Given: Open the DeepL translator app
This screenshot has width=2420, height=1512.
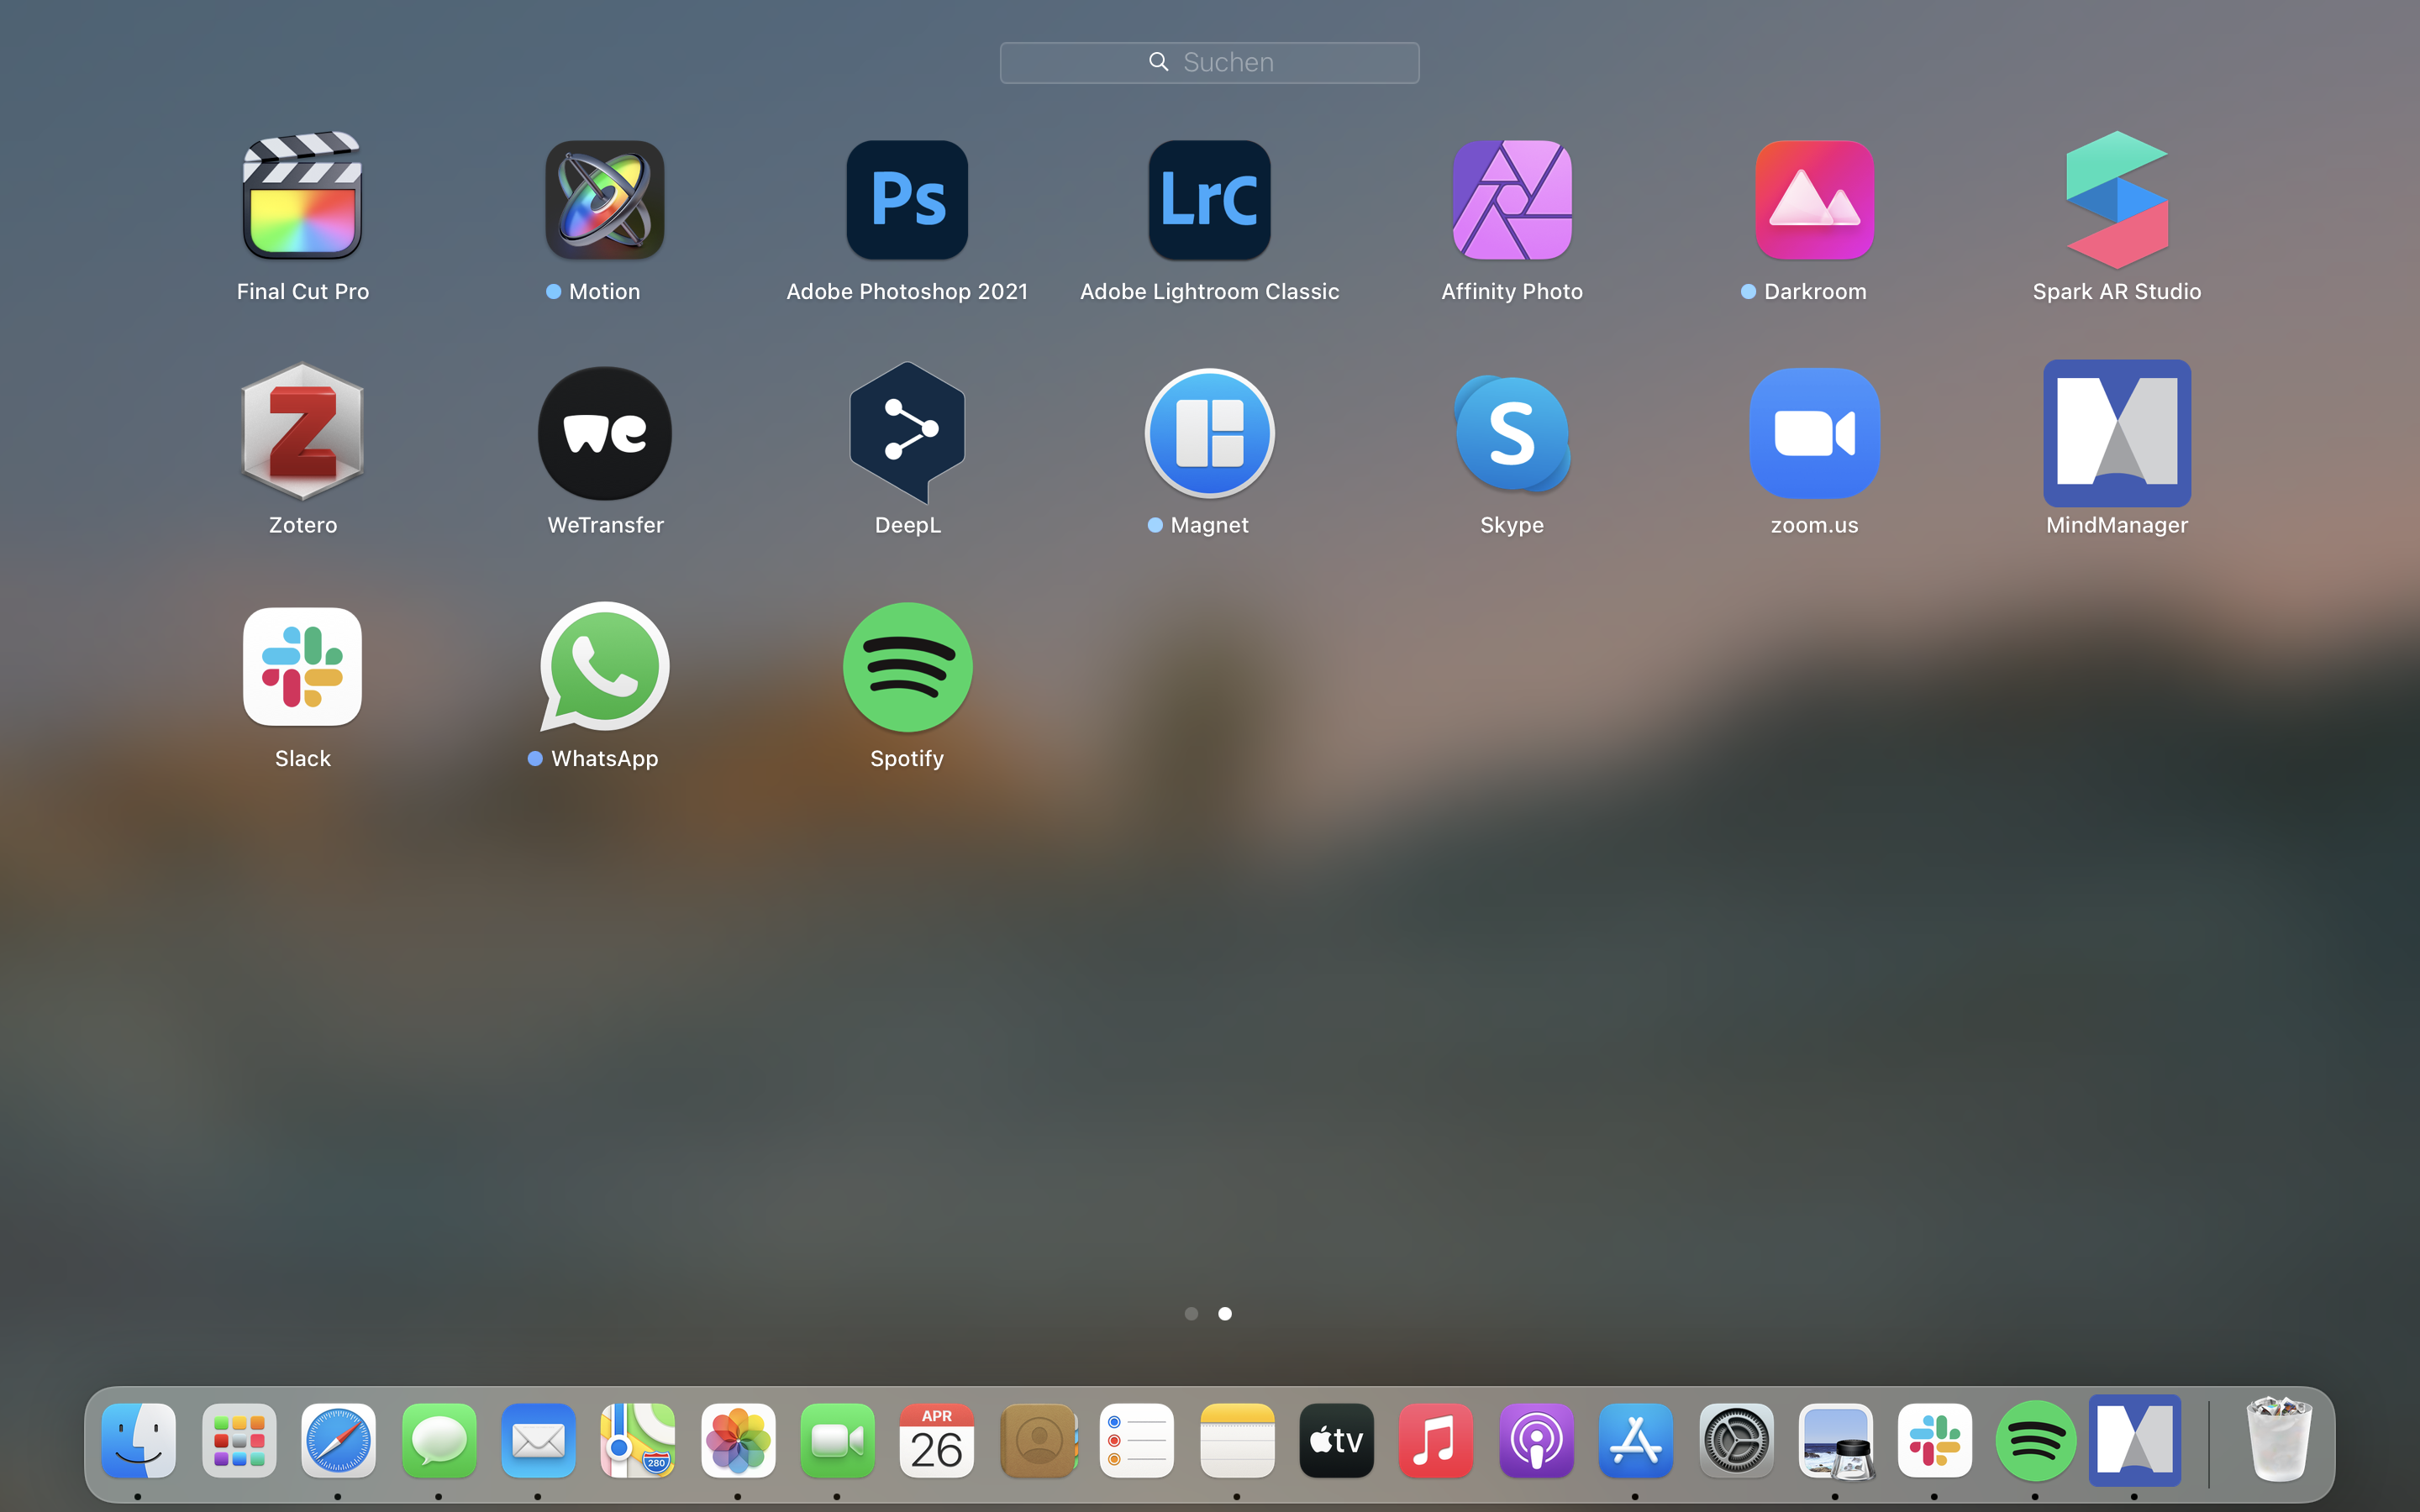Looking at the screenshot, I should [x=907, y=433].
